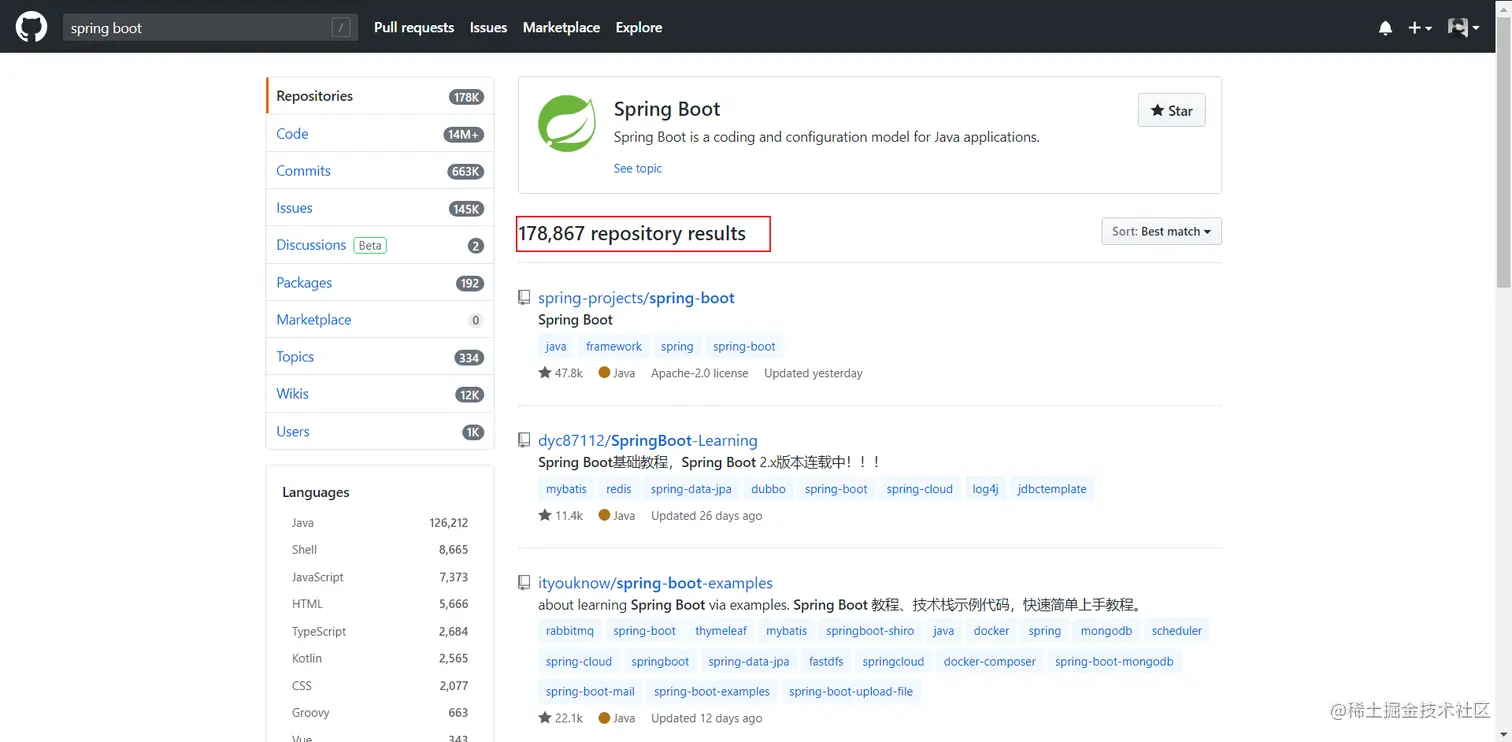This screenshot has height=742, width=1512.
Task: Open dyc87112/SpringBoot-Learning repository
Action: [648, 440]
